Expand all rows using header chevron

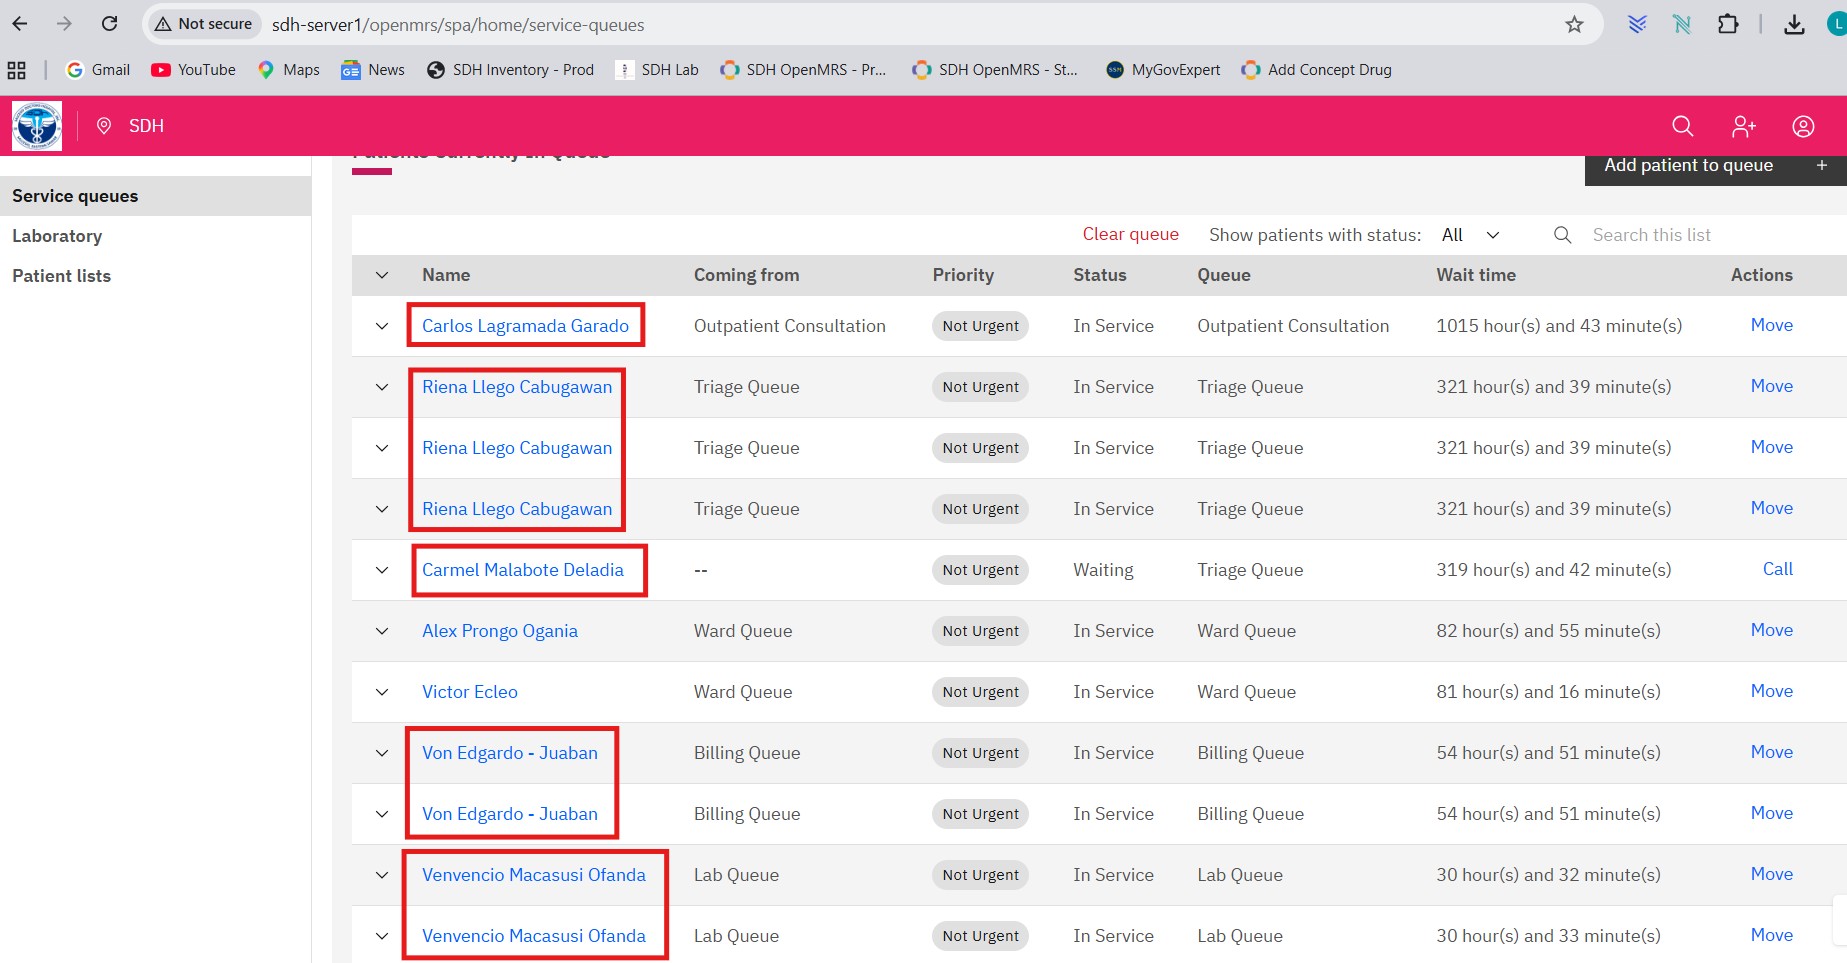pos(382,275)
